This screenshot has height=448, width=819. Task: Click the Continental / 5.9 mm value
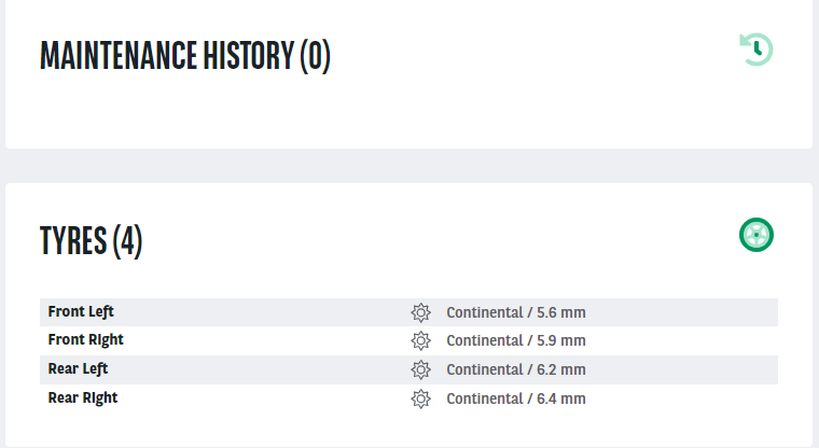pyautogui.click(x=516, y=340)
